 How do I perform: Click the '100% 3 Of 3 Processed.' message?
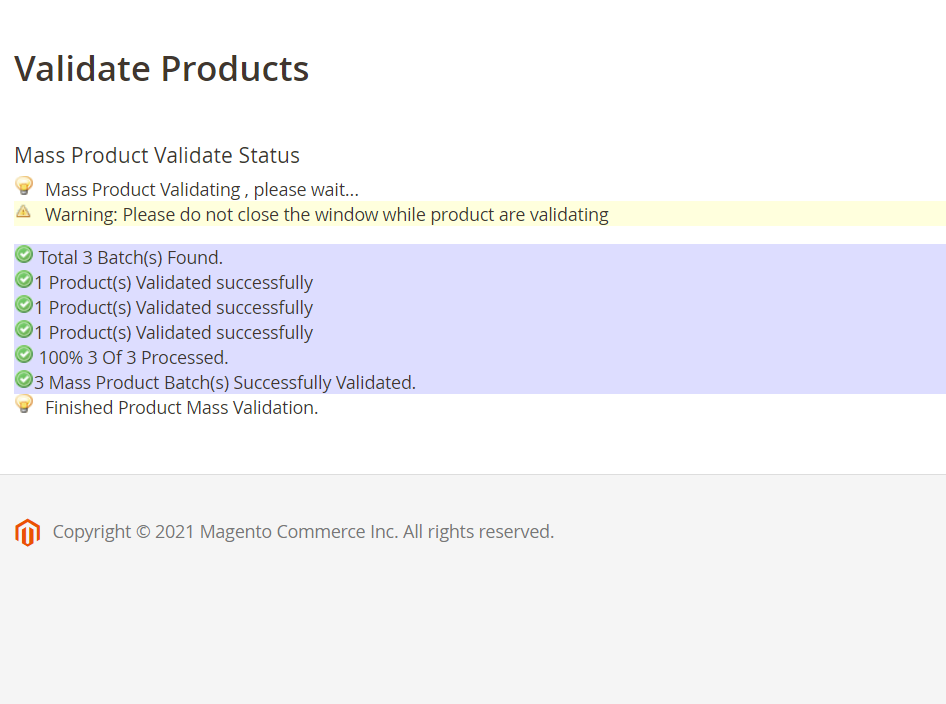133,358
